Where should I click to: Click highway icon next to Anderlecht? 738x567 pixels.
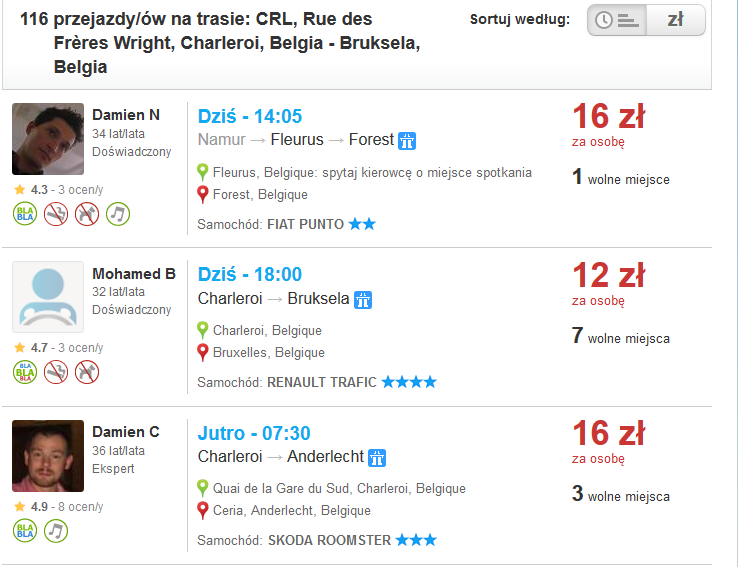377,458
